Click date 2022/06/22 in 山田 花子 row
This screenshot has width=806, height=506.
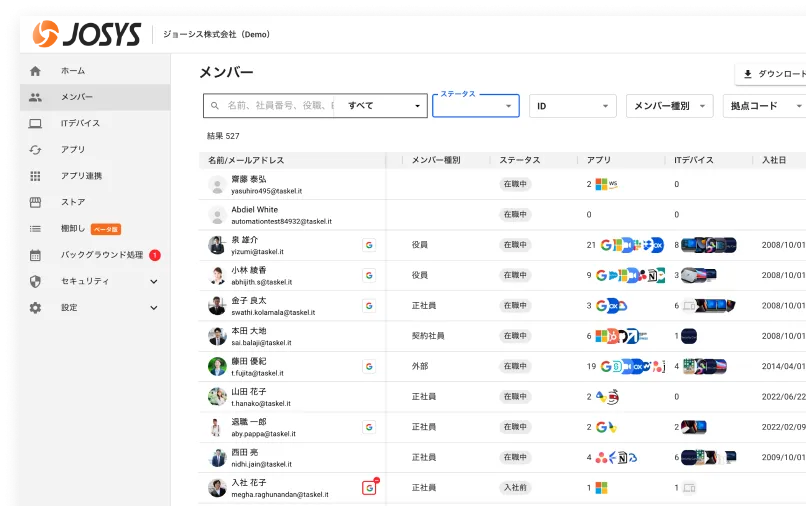tap(783, 396)
